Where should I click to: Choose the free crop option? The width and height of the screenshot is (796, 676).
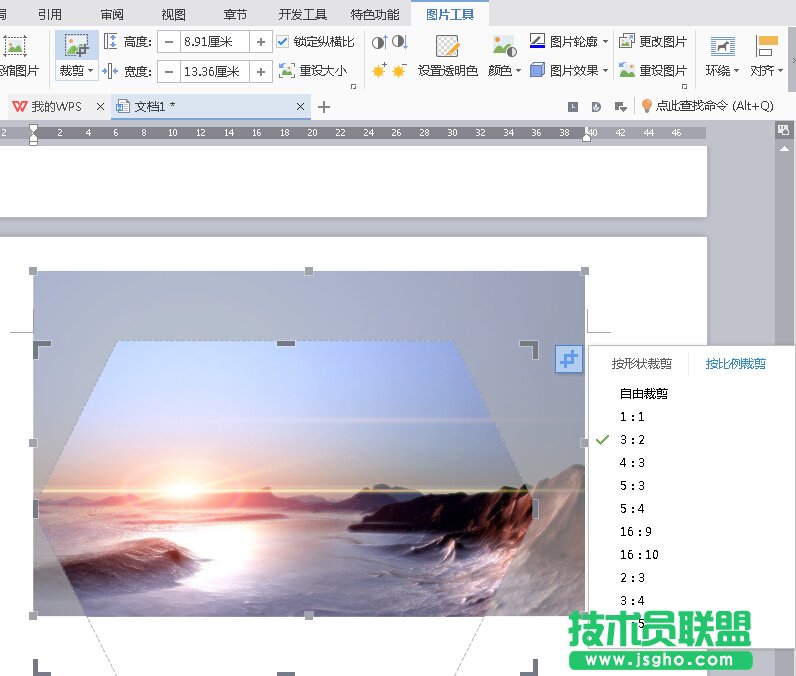tap(643, 394)
